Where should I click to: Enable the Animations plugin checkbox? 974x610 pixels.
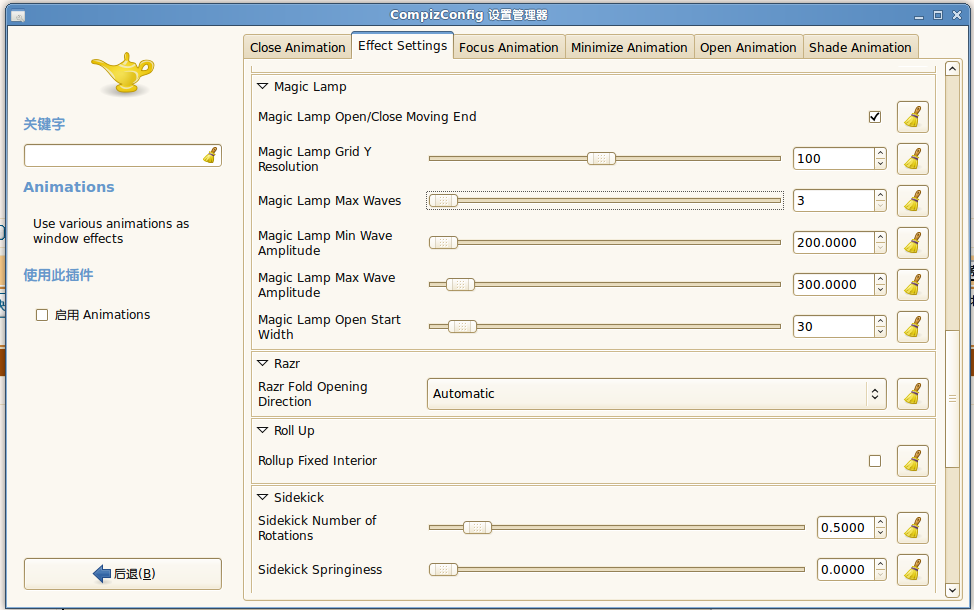coord(42,315)
